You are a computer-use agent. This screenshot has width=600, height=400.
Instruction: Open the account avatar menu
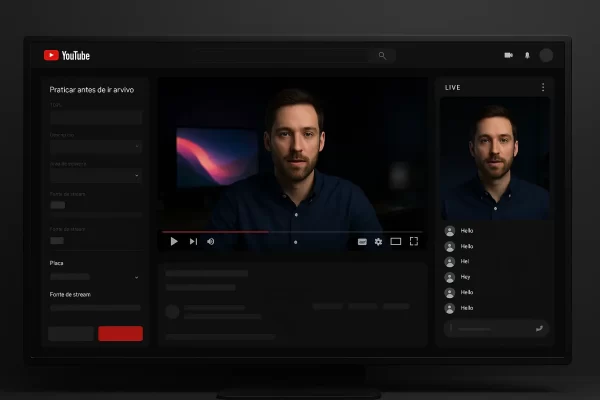pyautogui.click(x=546, y=56)
